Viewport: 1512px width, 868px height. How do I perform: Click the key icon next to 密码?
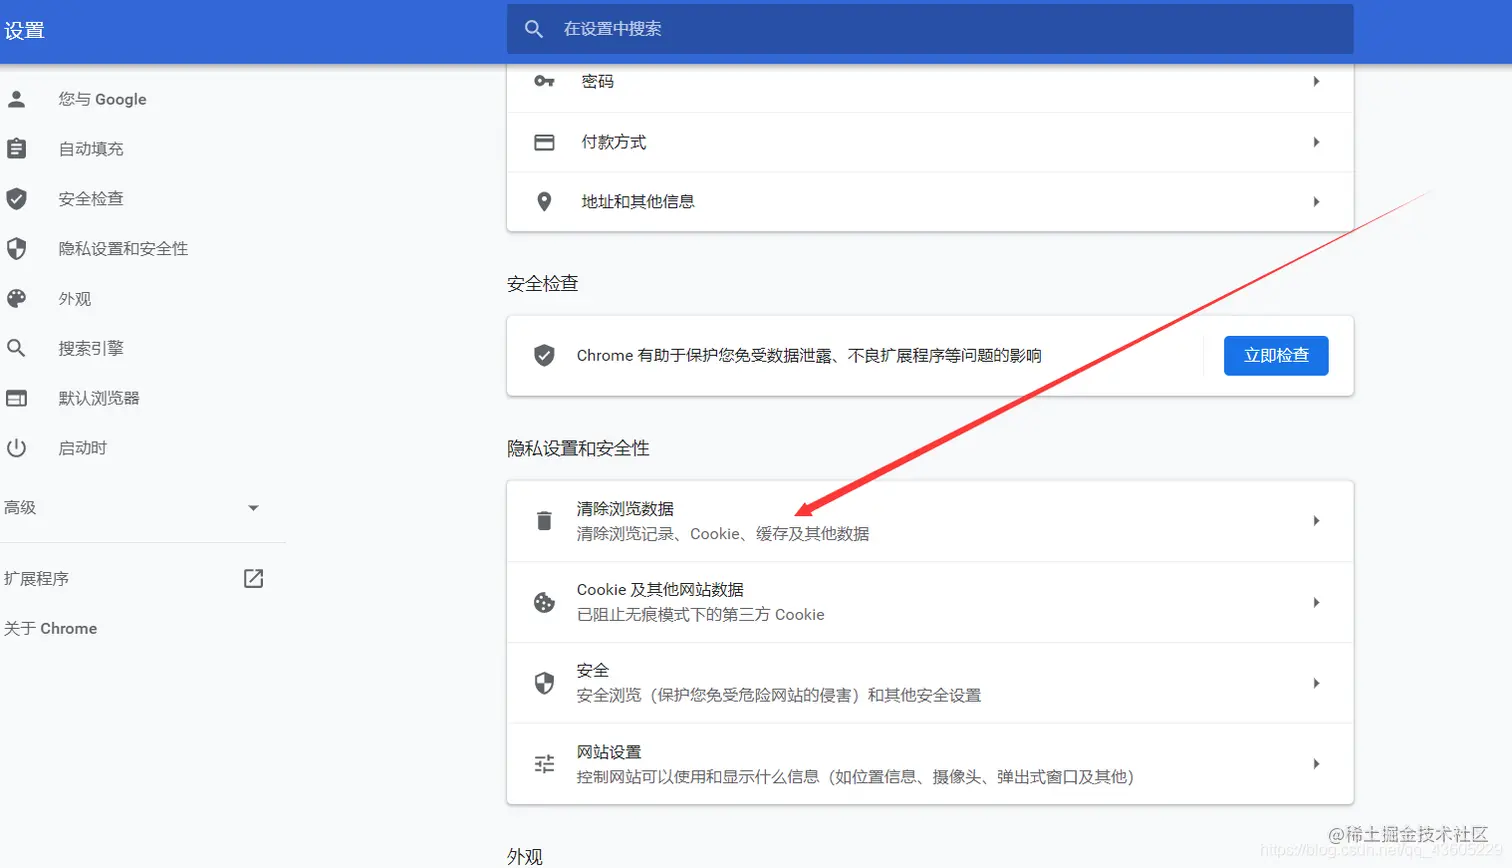(544, 82)
